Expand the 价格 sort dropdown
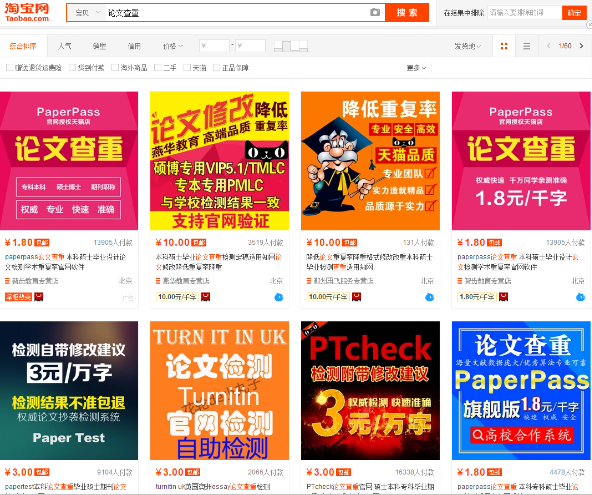 [x=173, y=46]
